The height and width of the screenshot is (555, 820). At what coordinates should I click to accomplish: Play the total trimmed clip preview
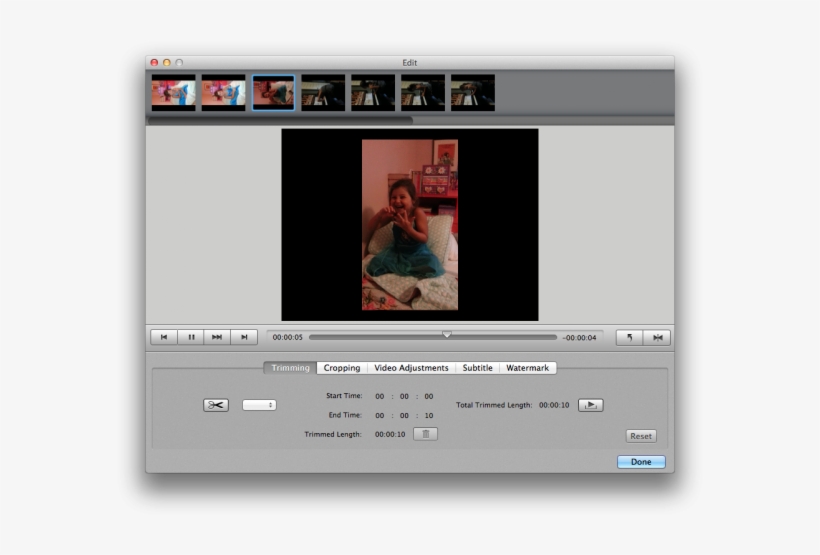(590, 405)
